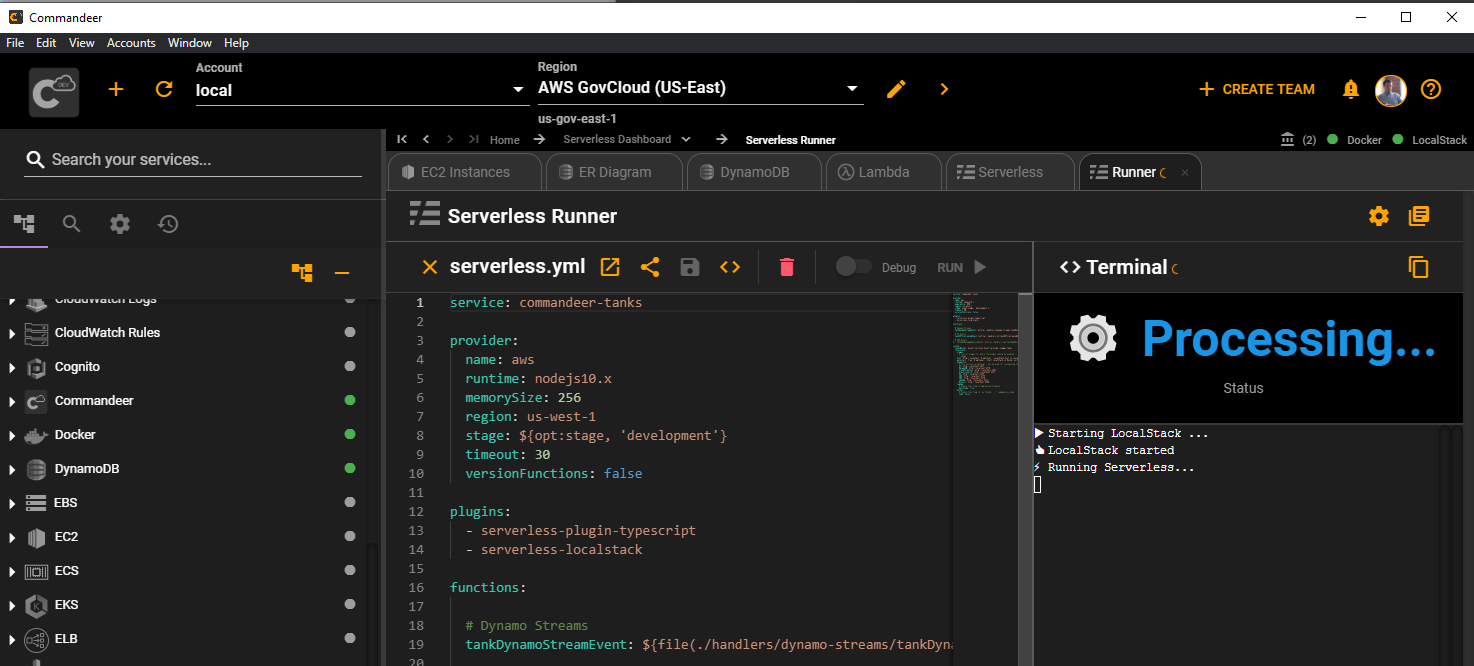Expand the Cognito tree item

click(x=12, y=367)
